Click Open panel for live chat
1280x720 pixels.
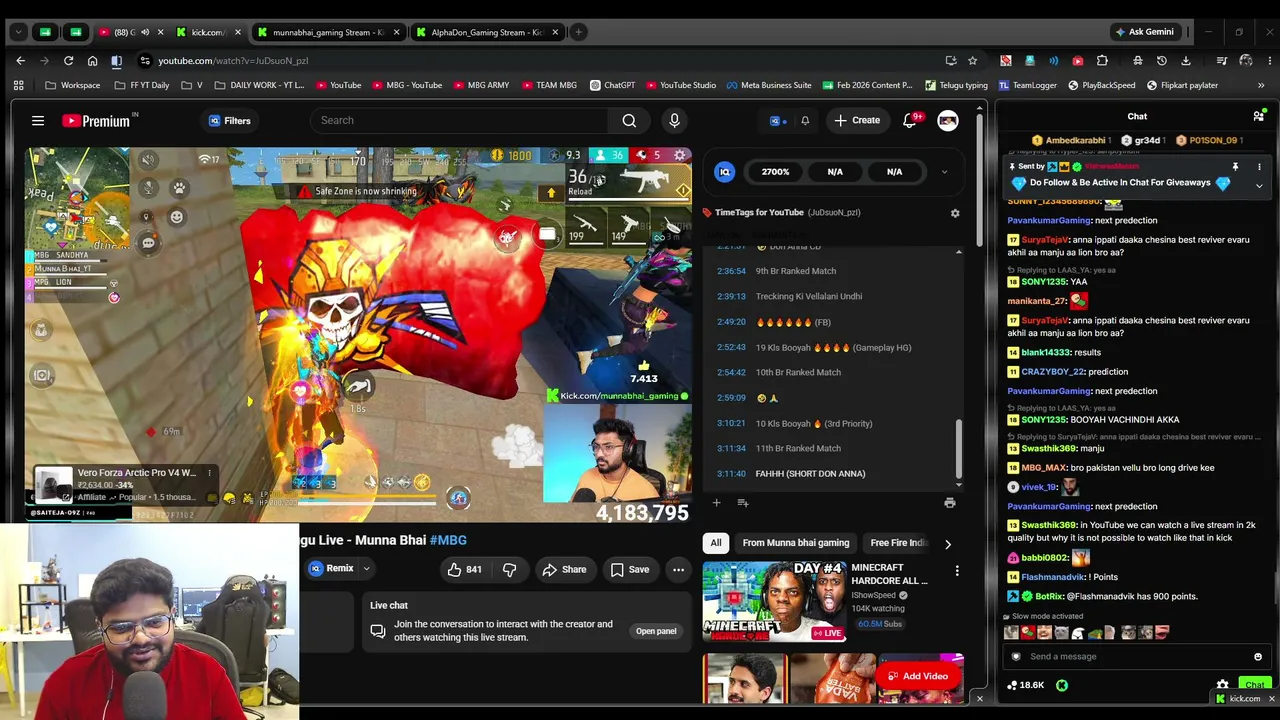656,631
